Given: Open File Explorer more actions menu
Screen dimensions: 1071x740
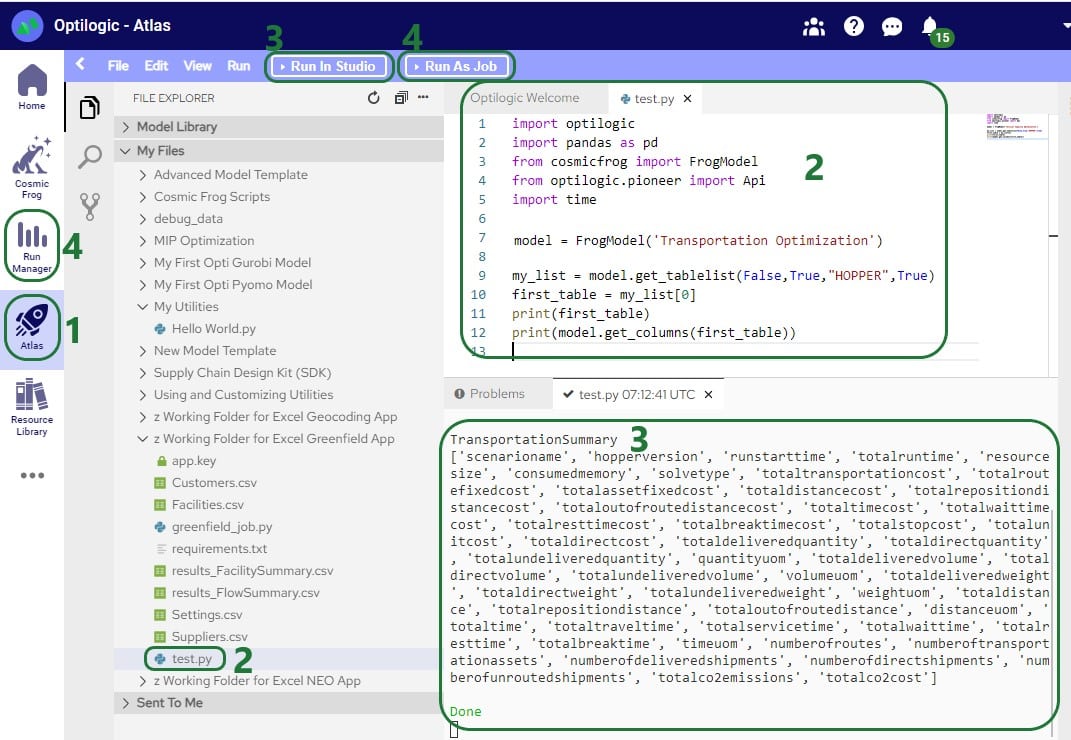Looking at the screenshot, I should point(423,97).
